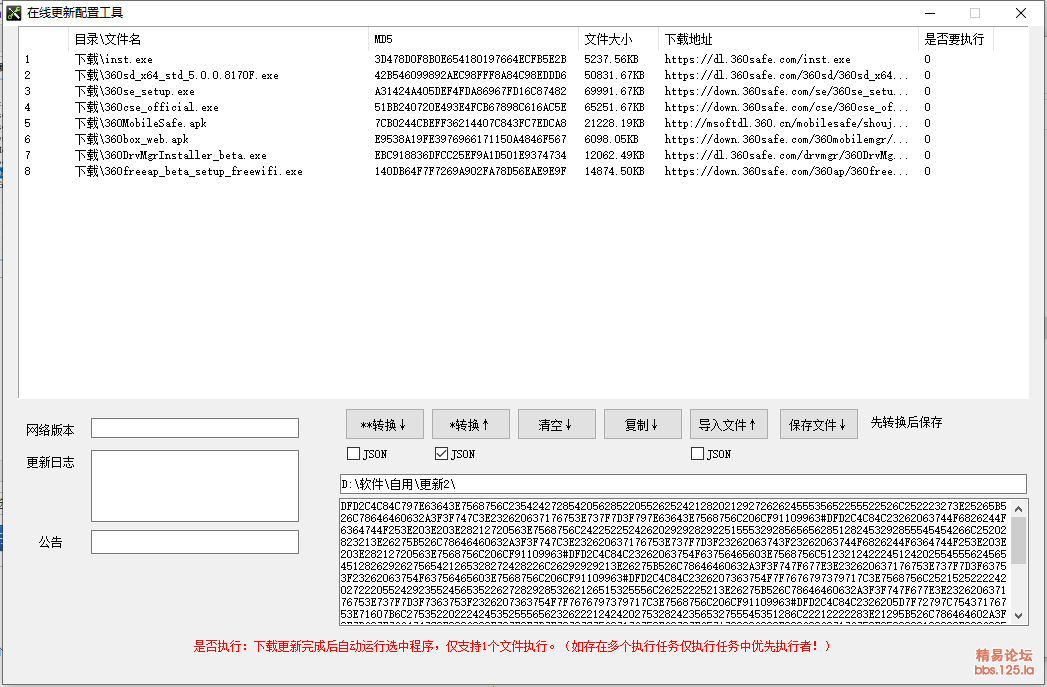Click row number 5 in list
The image size is (1047, 687).
(27, 124)
